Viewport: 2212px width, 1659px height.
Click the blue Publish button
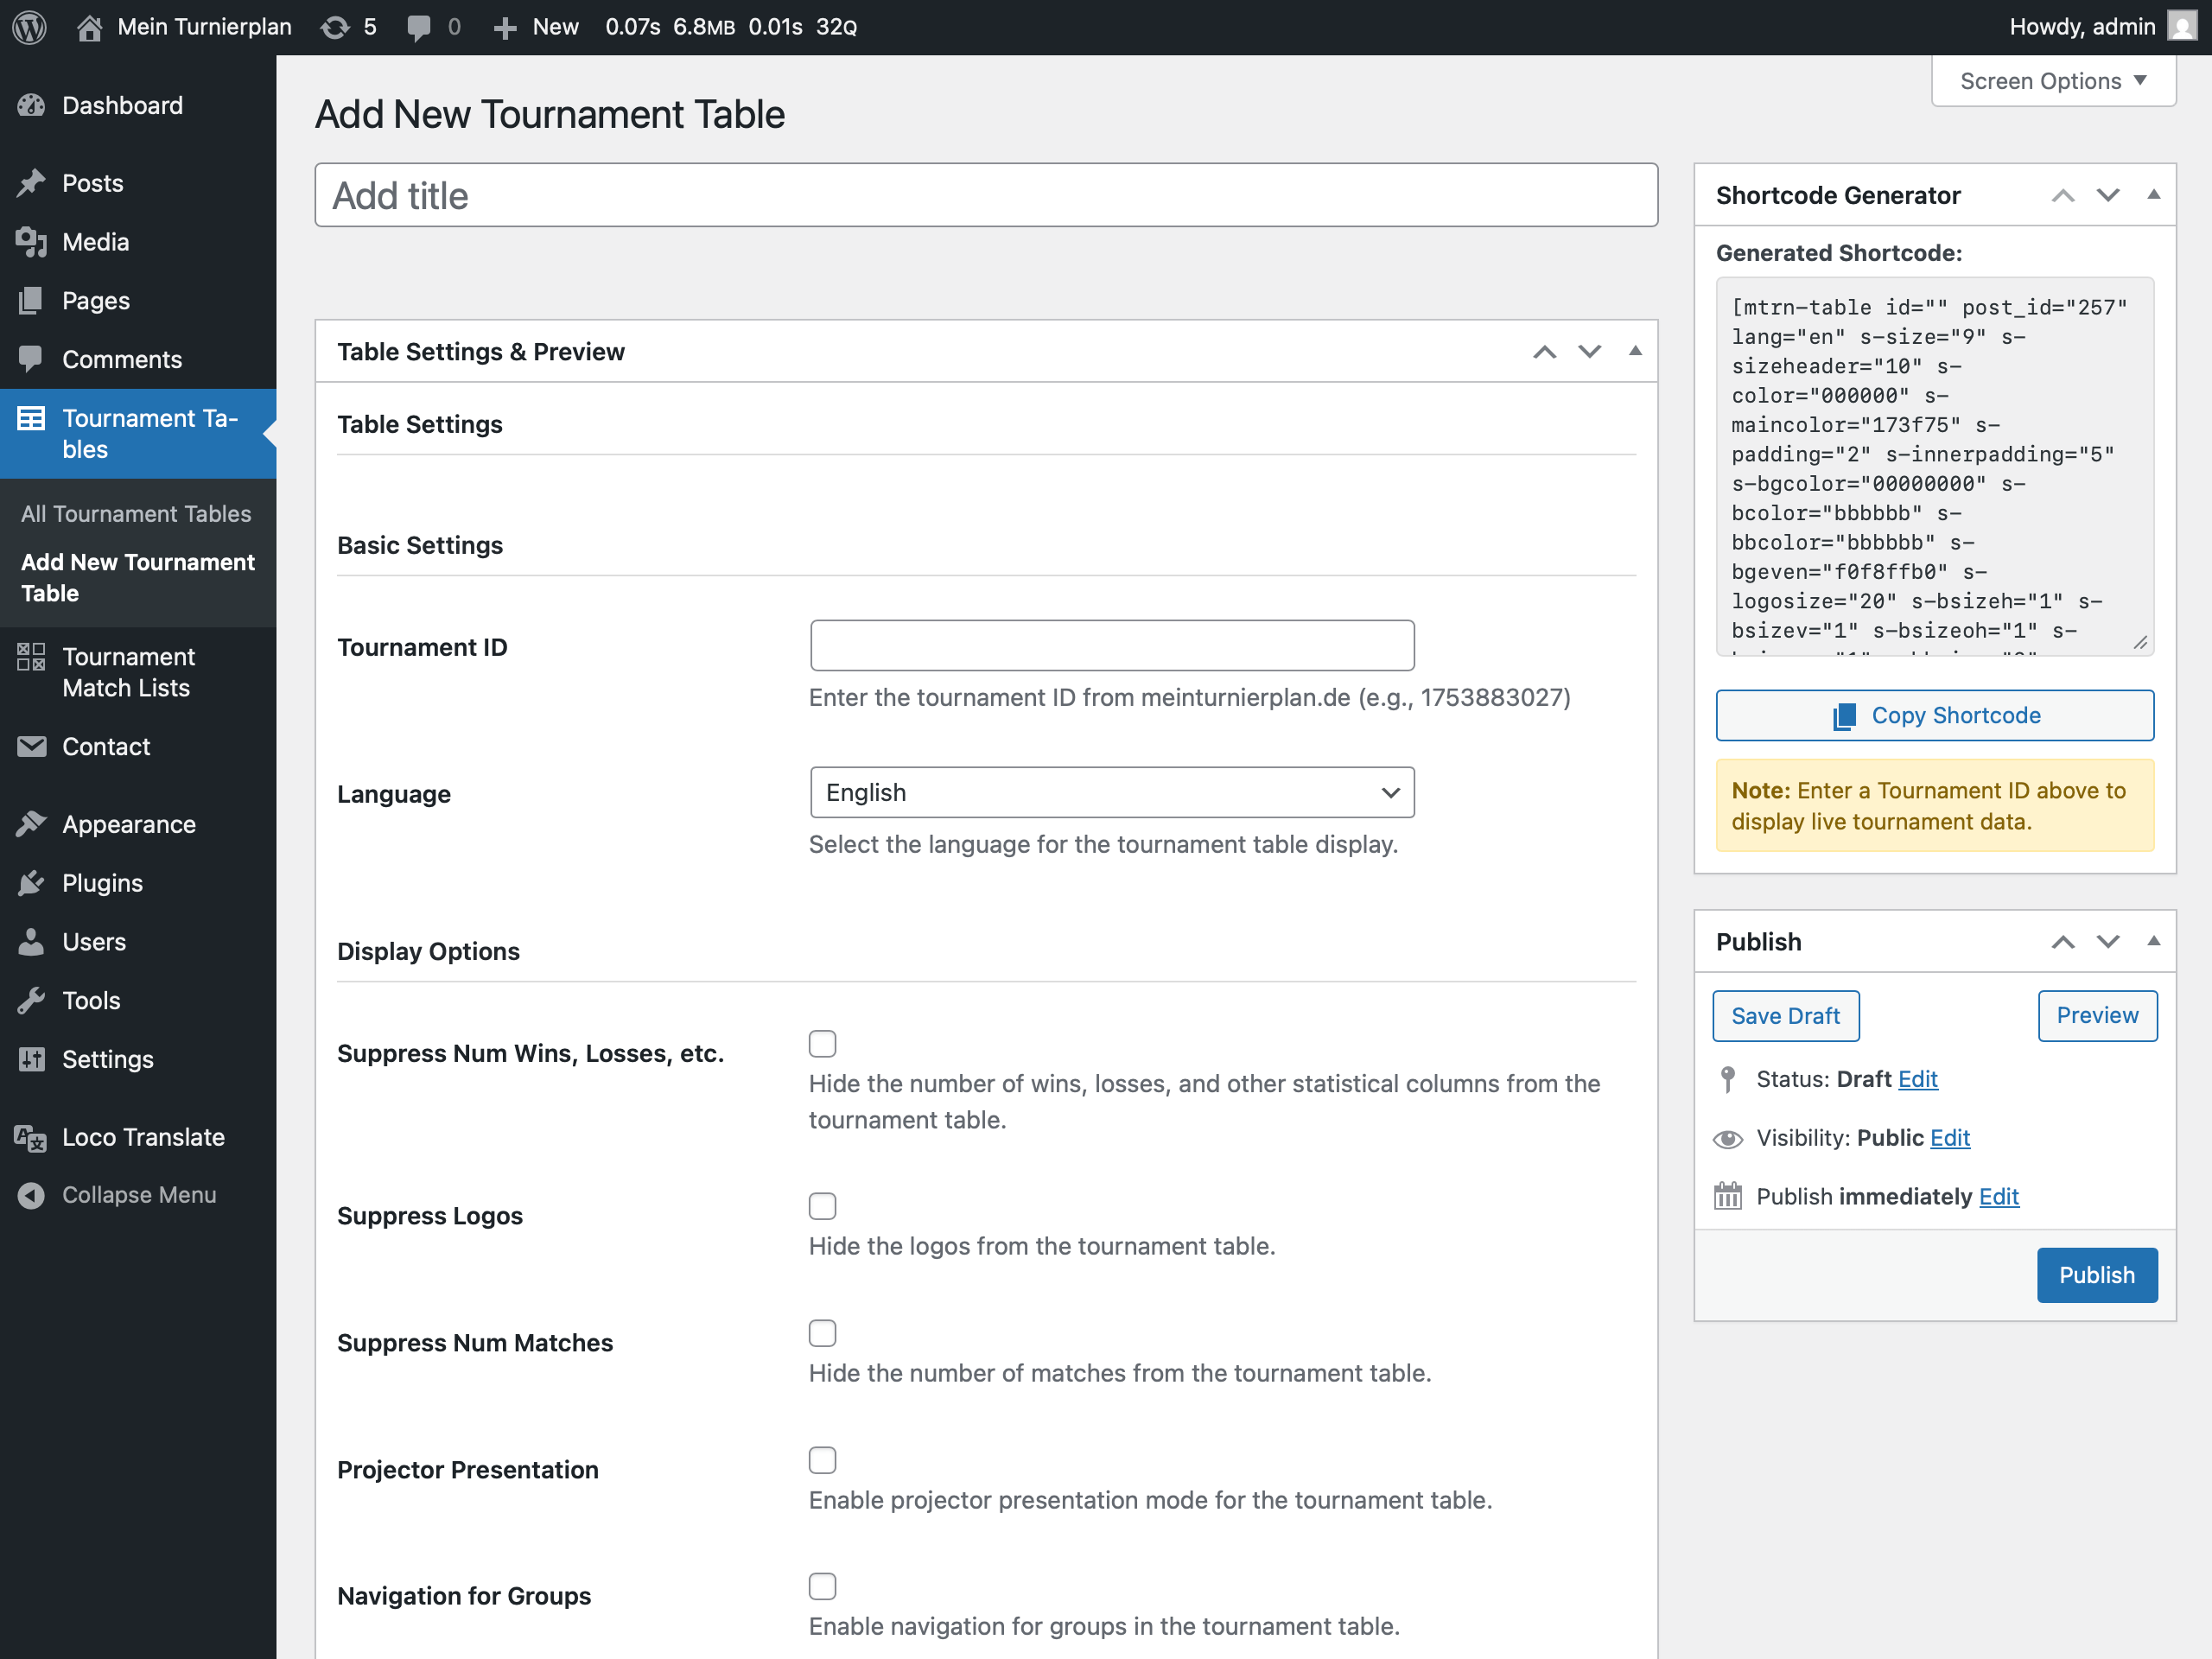(2096, 1275)
